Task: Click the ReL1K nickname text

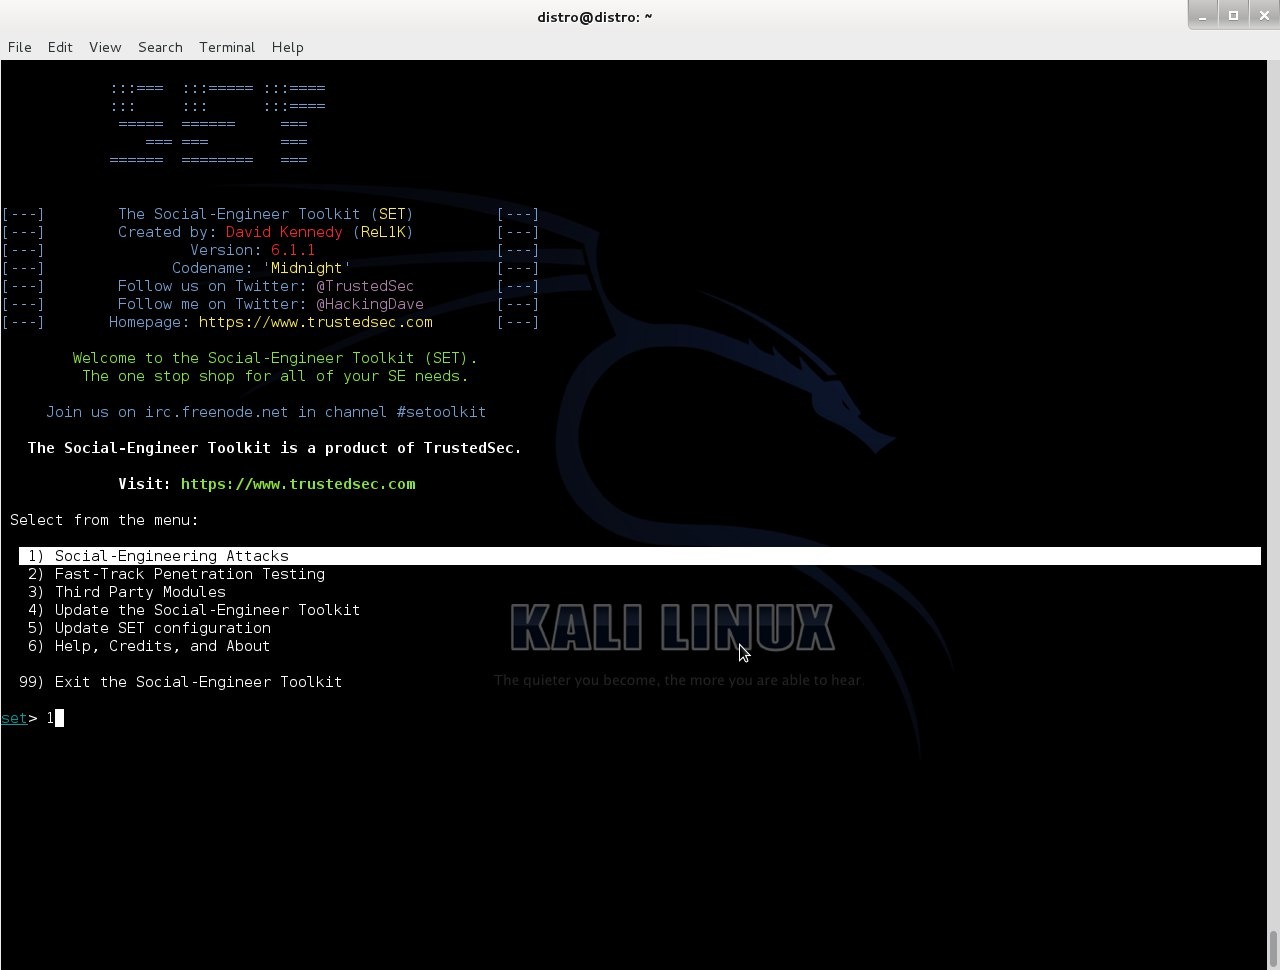Action: 383,232
